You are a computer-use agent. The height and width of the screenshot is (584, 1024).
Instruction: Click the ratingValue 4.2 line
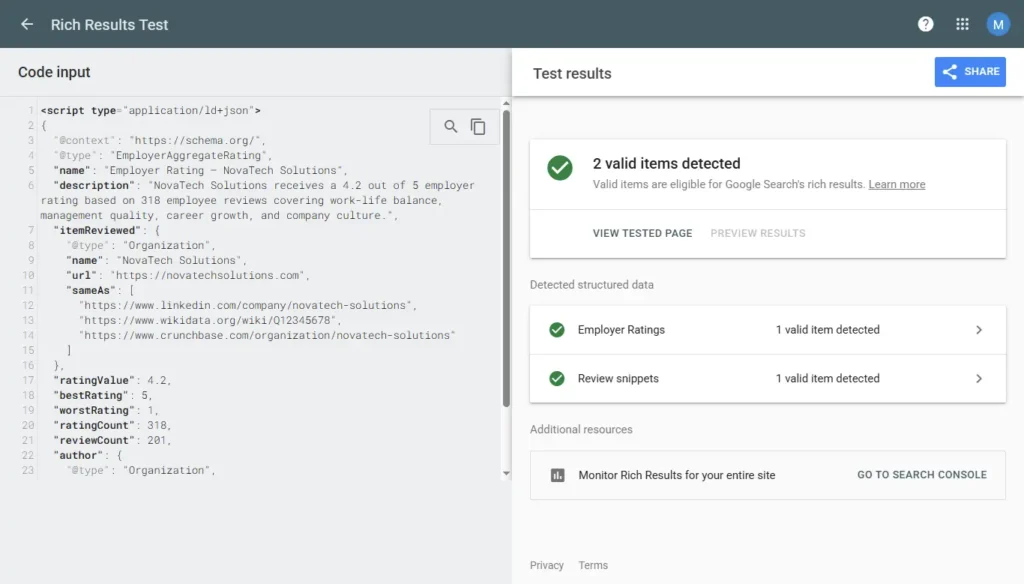click(112, 380)
